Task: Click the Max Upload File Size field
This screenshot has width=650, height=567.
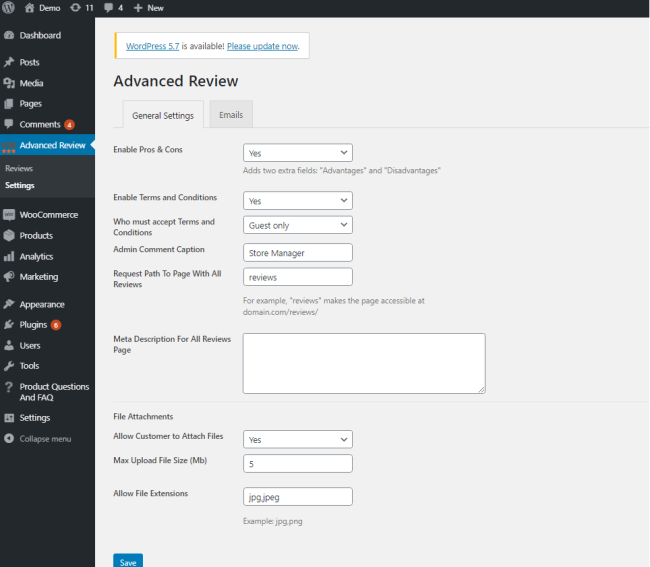Action: pos(298,463)
